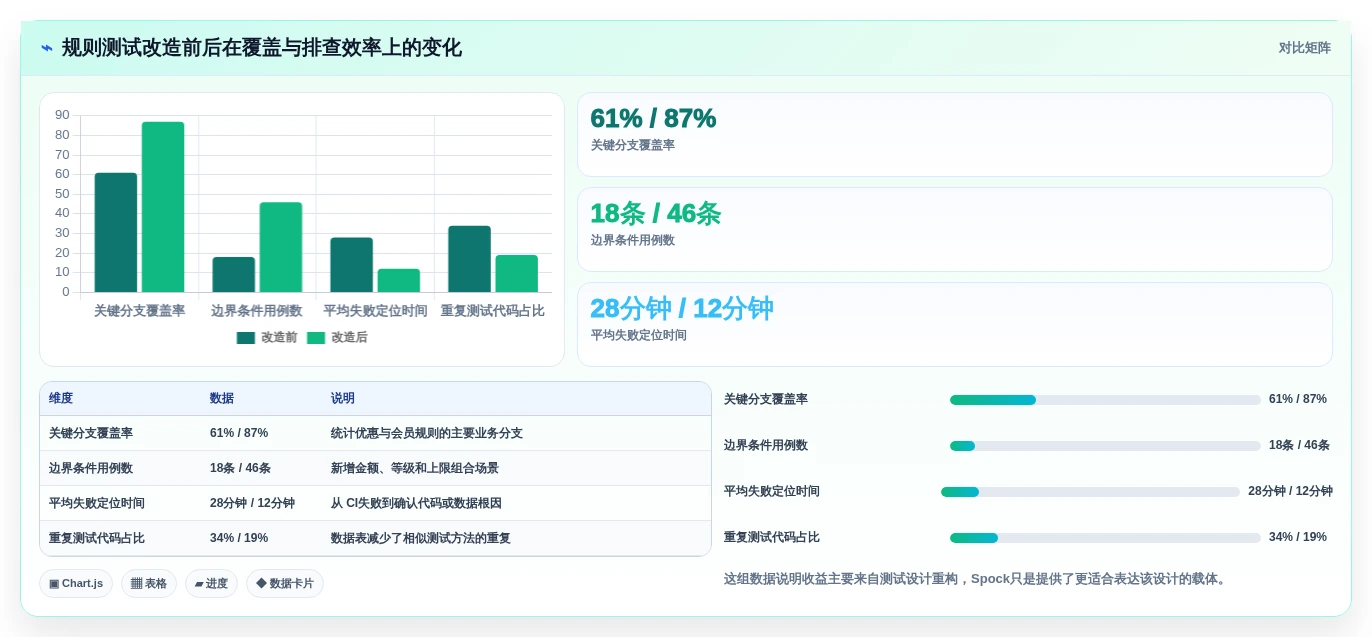
Task: Click the 表格 tag chip
Action: click(149, 583)
